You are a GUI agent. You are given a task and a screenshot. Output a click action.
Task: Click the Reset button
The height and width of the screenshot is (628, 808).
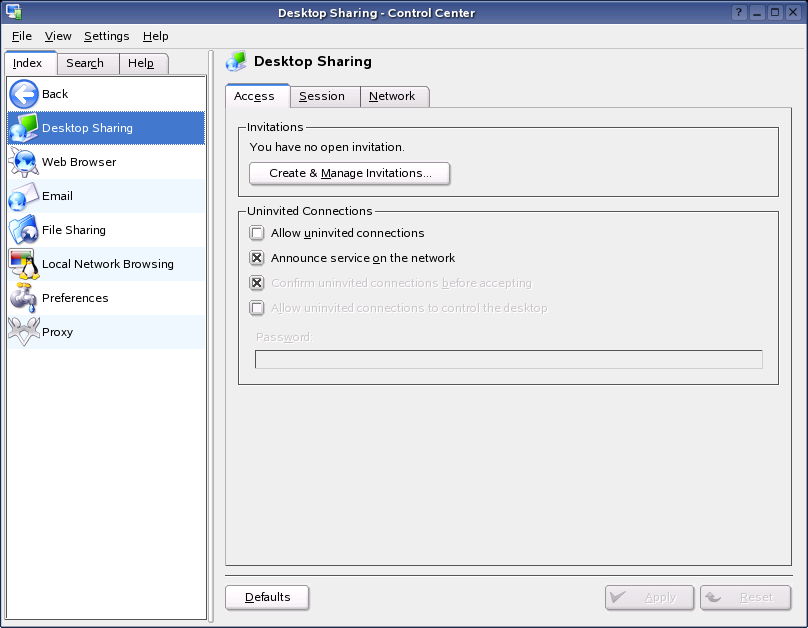tap(745, 597)
